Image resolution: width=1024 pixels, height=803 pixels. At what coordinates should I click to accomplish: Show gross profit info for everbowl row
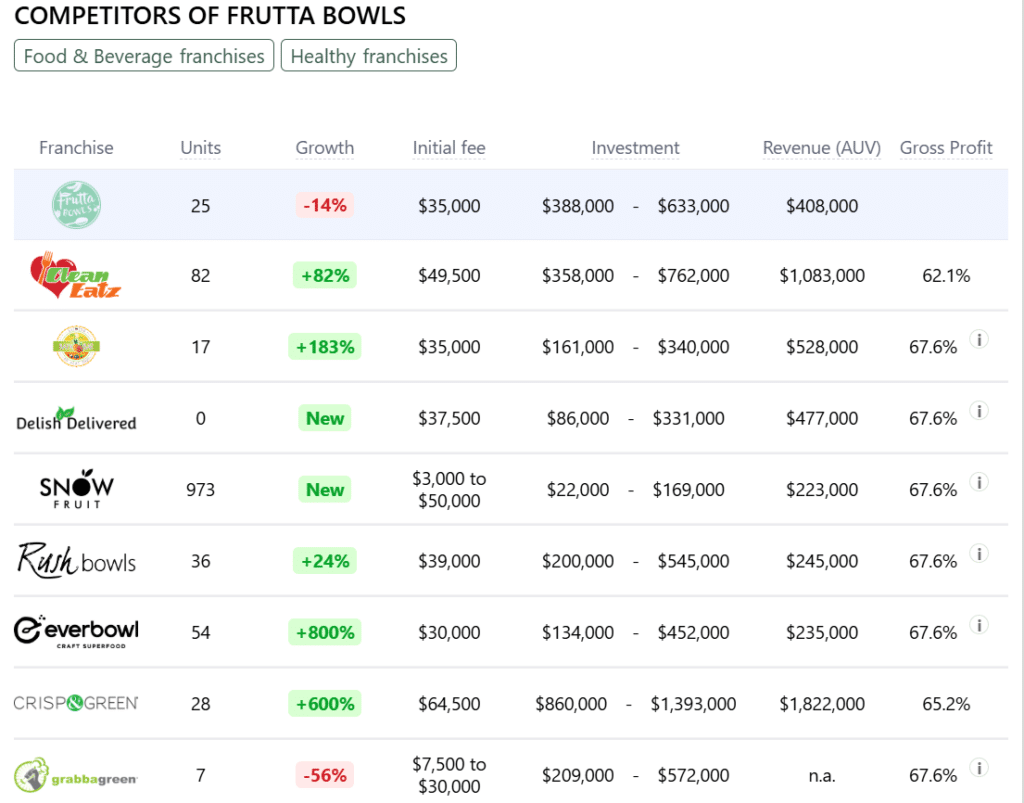[979, 625]
